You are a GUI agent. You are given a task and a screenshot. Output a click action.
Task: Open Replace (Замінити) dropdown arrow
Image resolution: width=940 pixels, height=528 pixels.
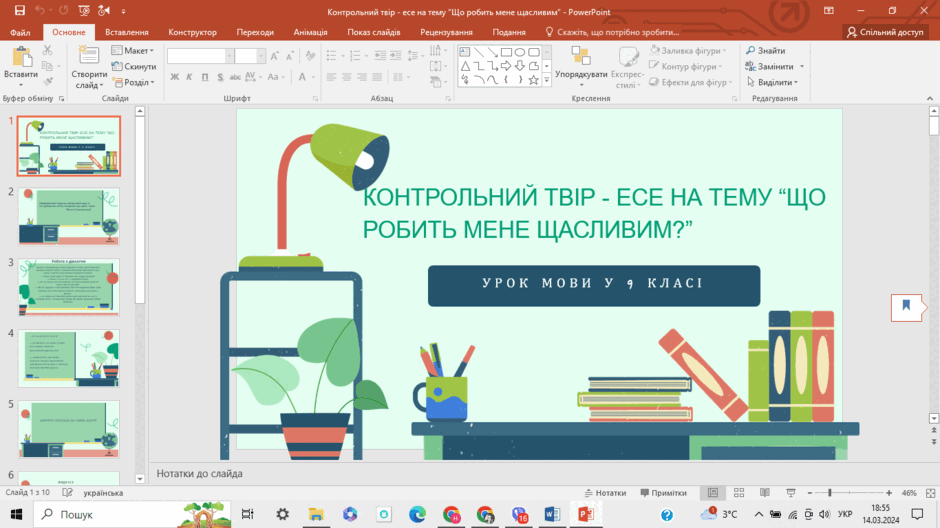[802, 67]
